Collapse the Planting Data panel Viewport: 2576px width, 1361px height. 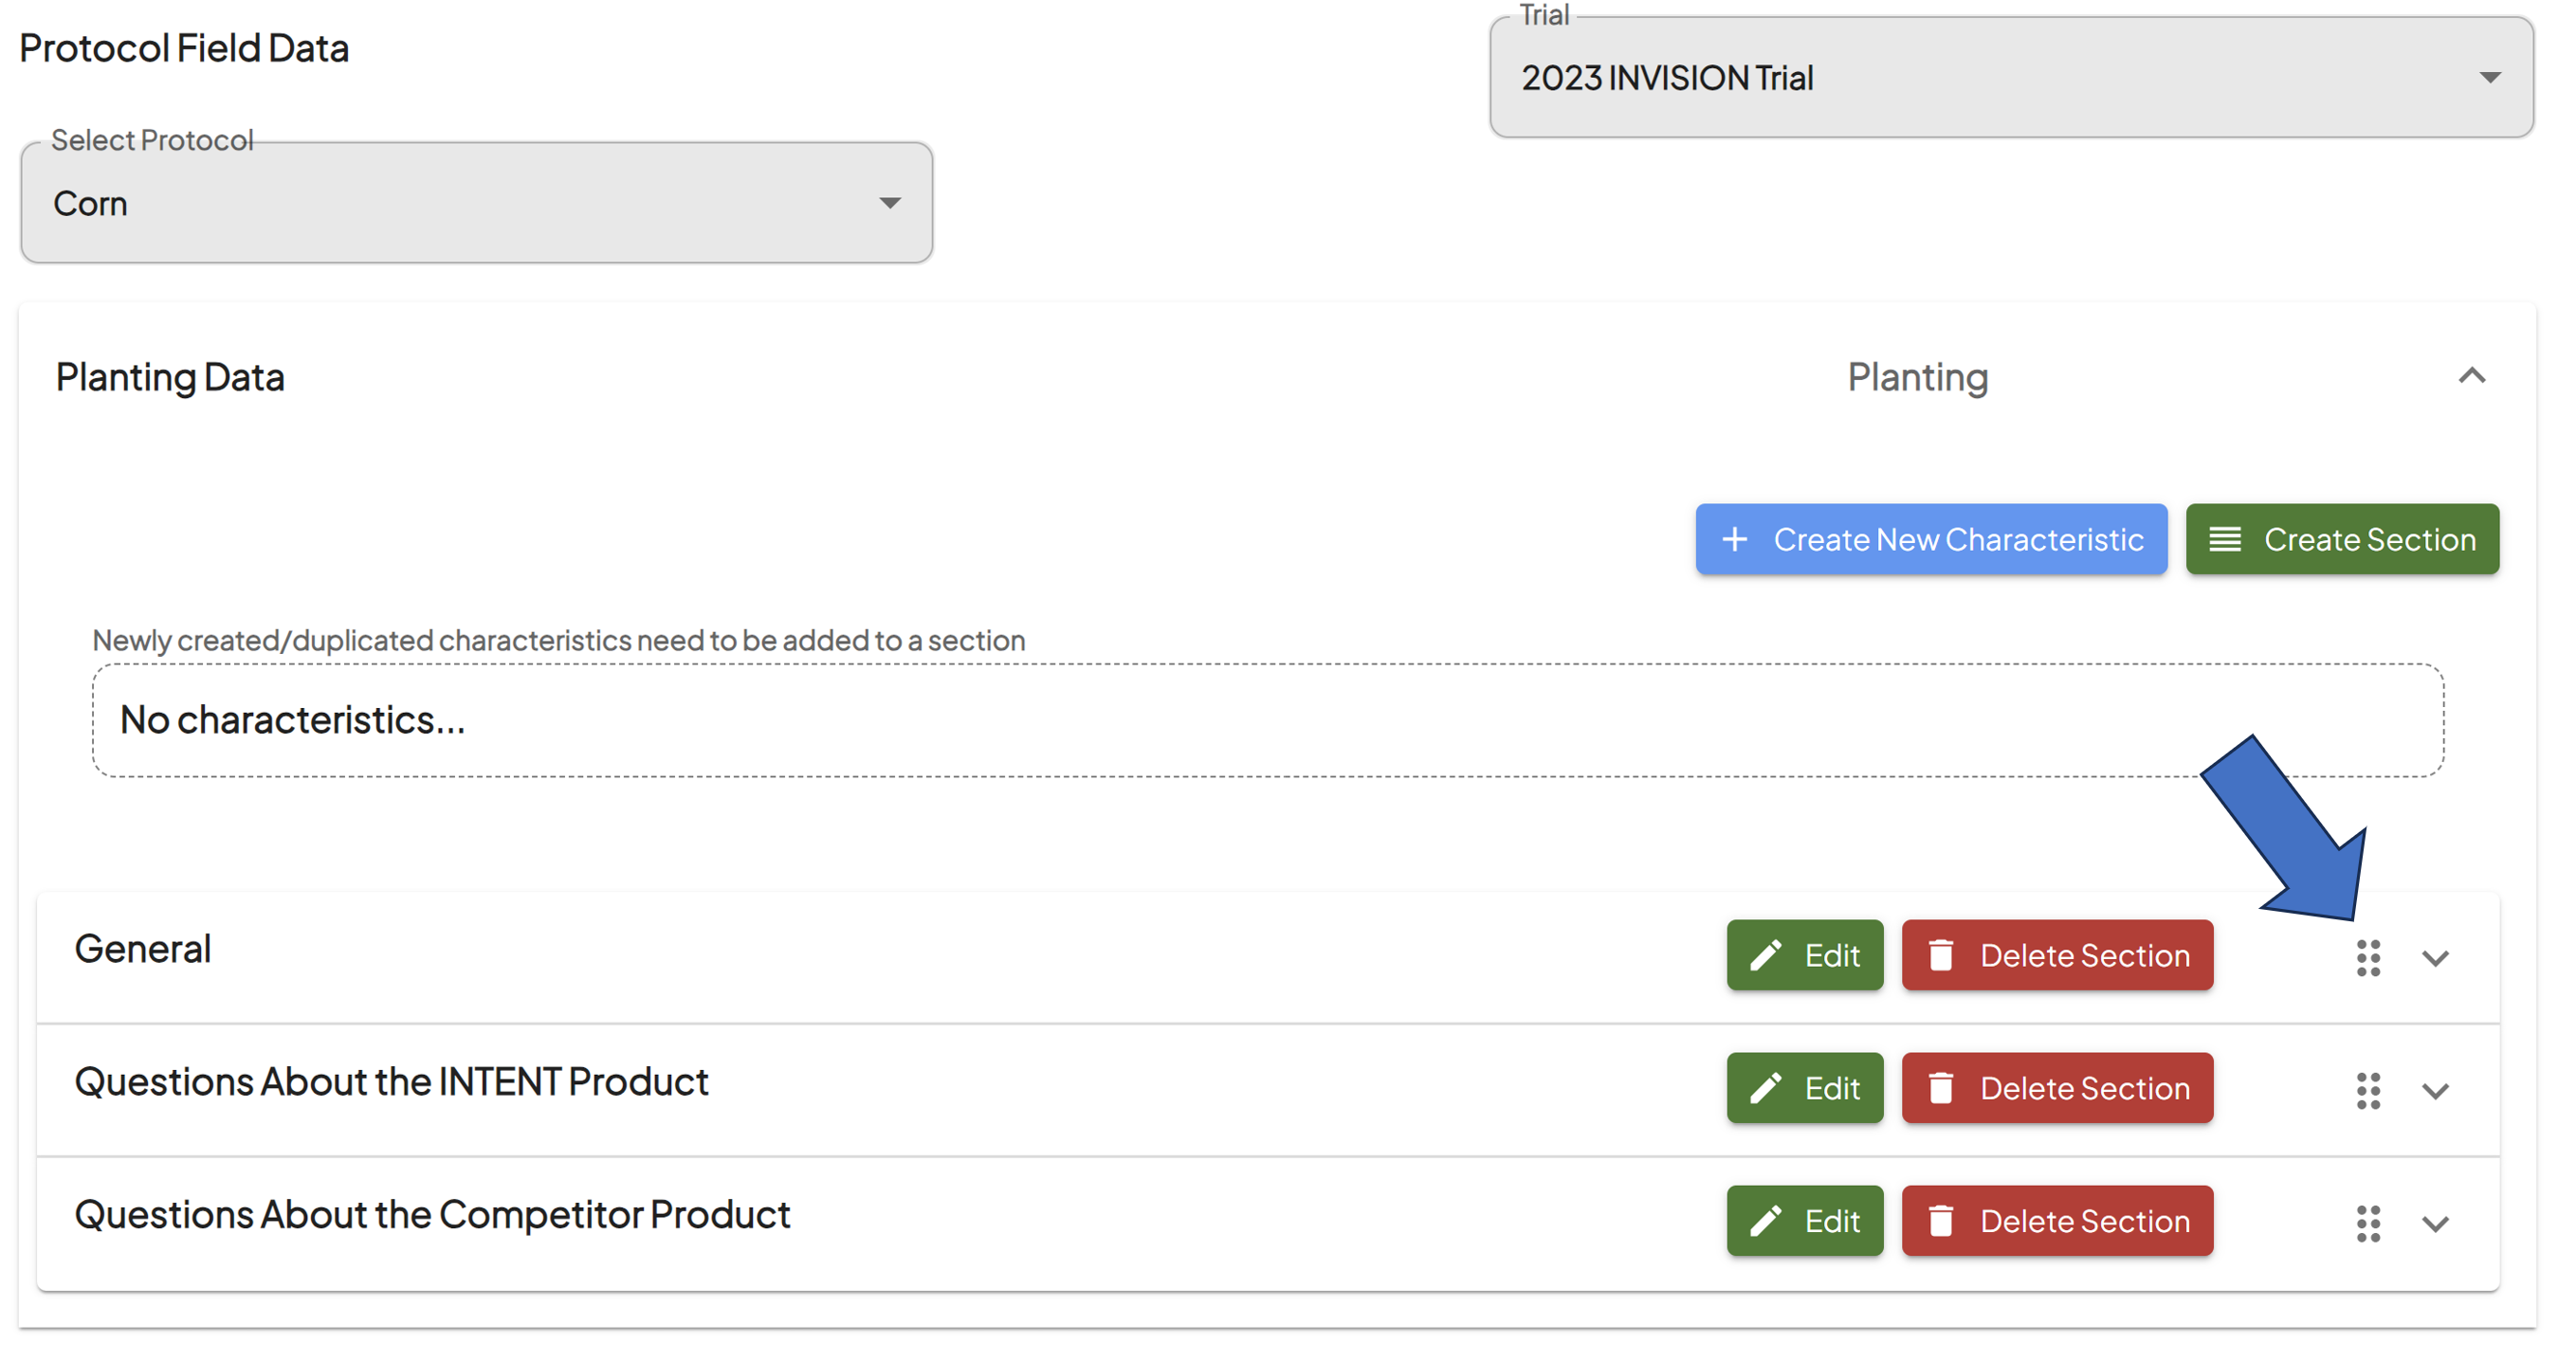pos(2472,376)
